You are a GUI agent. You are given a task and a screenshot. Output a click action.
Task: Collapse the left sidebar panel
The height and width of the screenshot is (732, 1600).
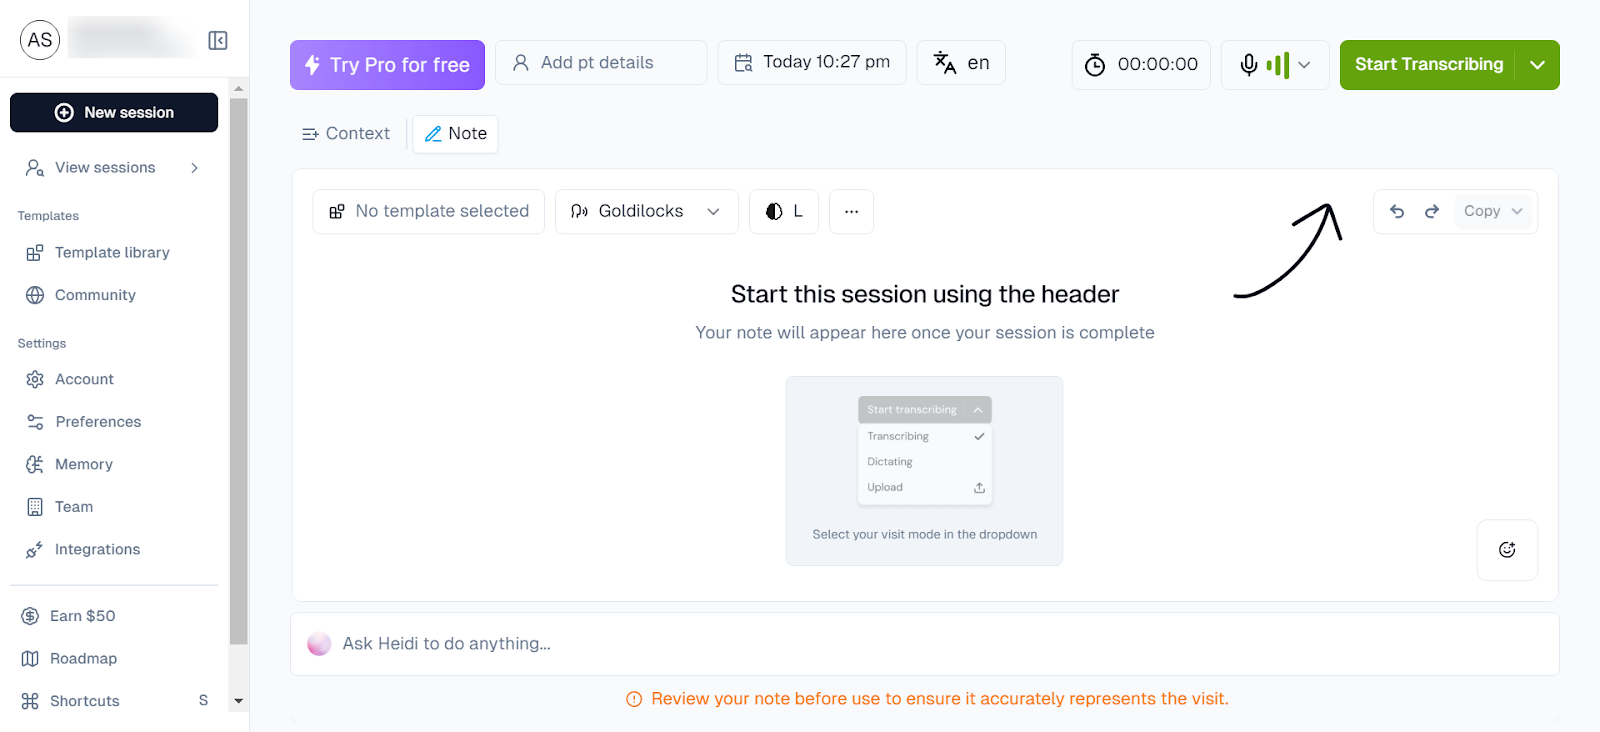(x=218, y=39)
